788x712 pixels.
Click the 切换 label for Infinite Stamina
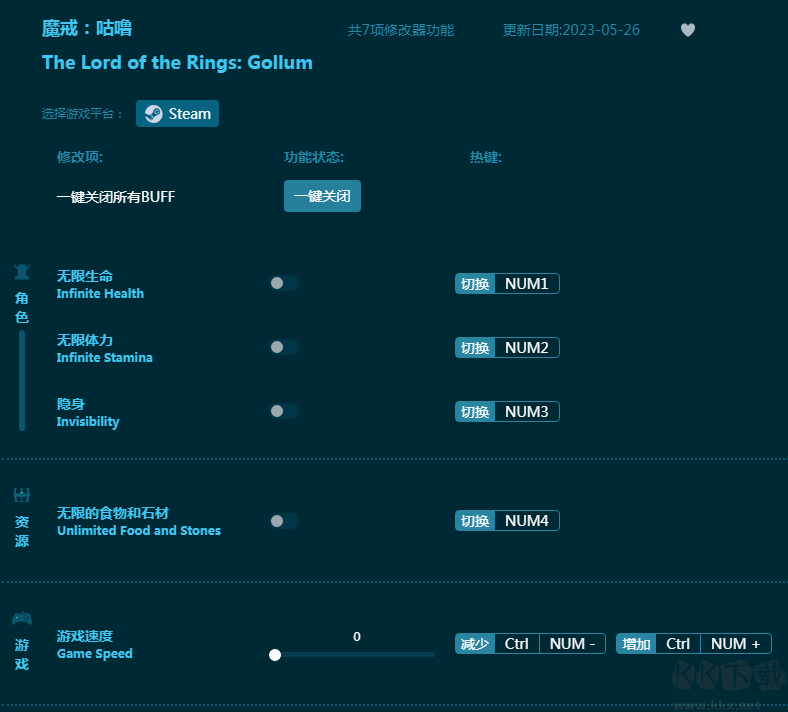pos(475,348)
